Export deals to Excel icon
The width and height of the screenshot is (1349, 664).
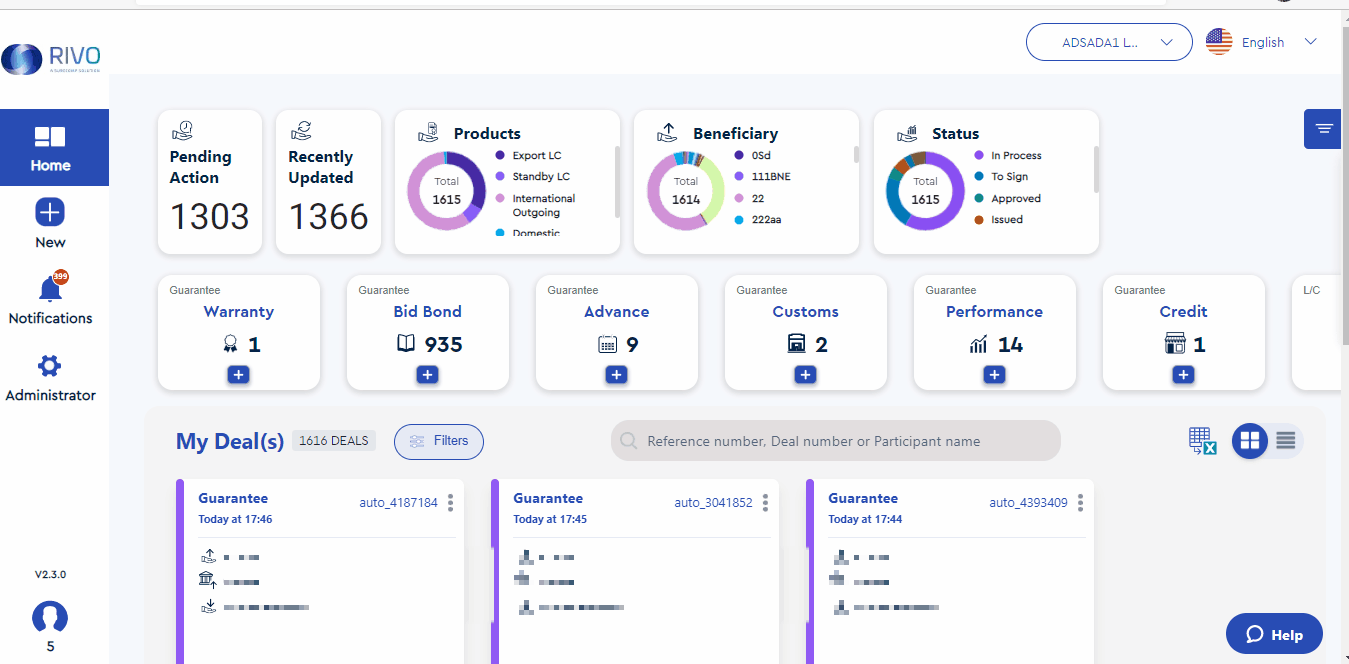[1202, 441]
